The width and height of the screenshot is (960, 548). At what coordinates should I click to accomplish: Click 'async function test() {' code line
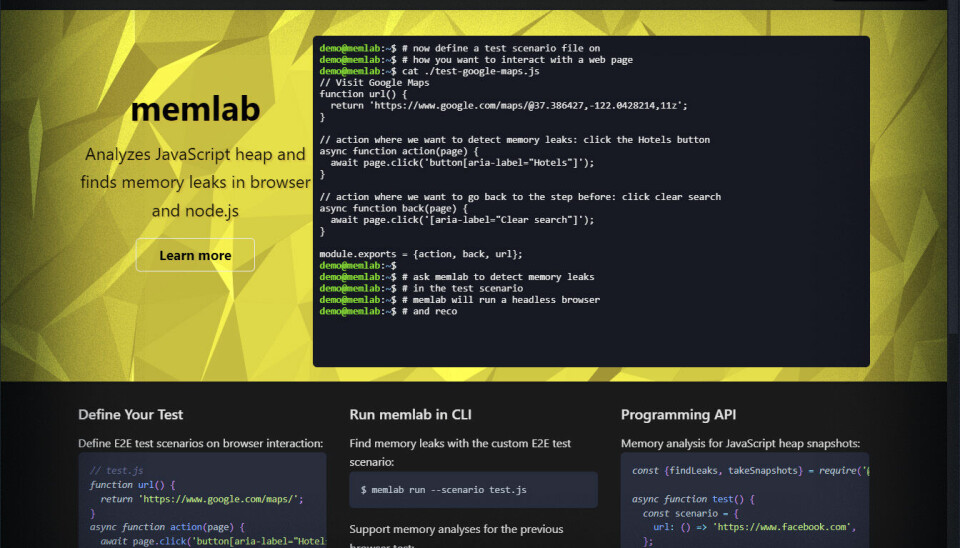click(x=693, y=499)
